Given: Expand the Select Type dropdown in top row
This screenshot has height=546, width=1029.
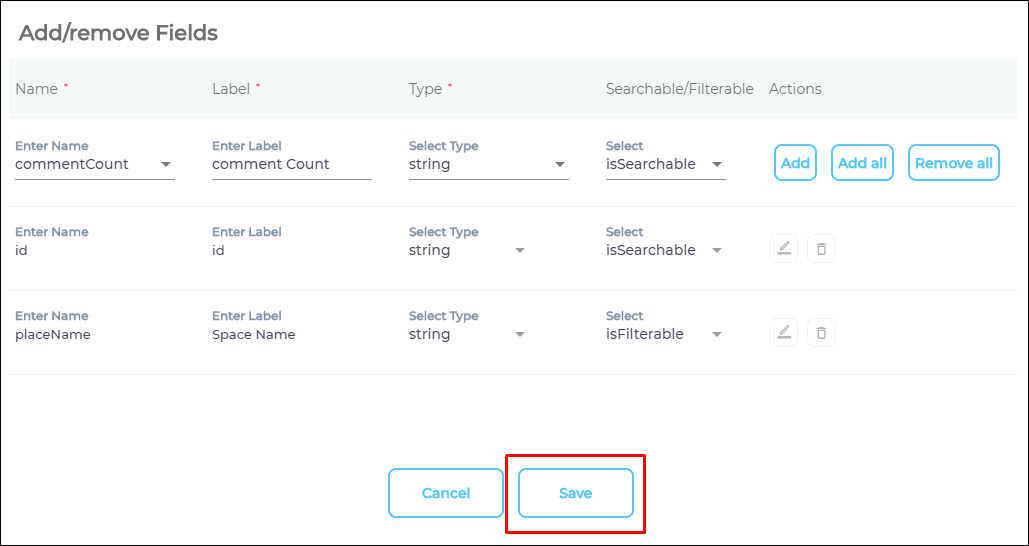Looking at the screenshot, I should [x=560, y=165].
